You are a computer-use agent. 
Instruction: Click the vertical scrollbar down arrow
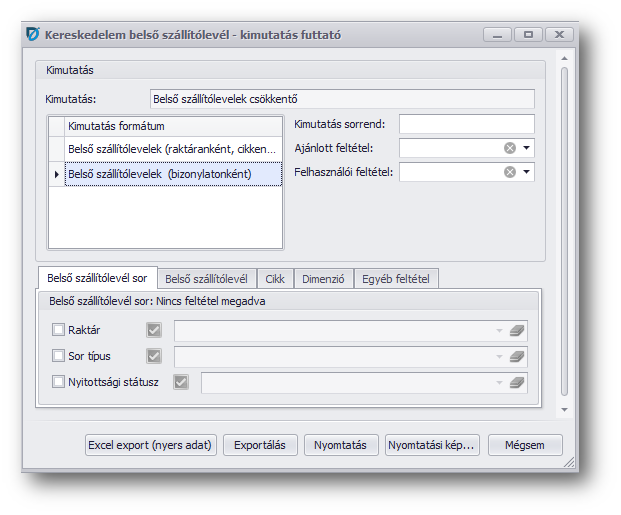(564, 409)
